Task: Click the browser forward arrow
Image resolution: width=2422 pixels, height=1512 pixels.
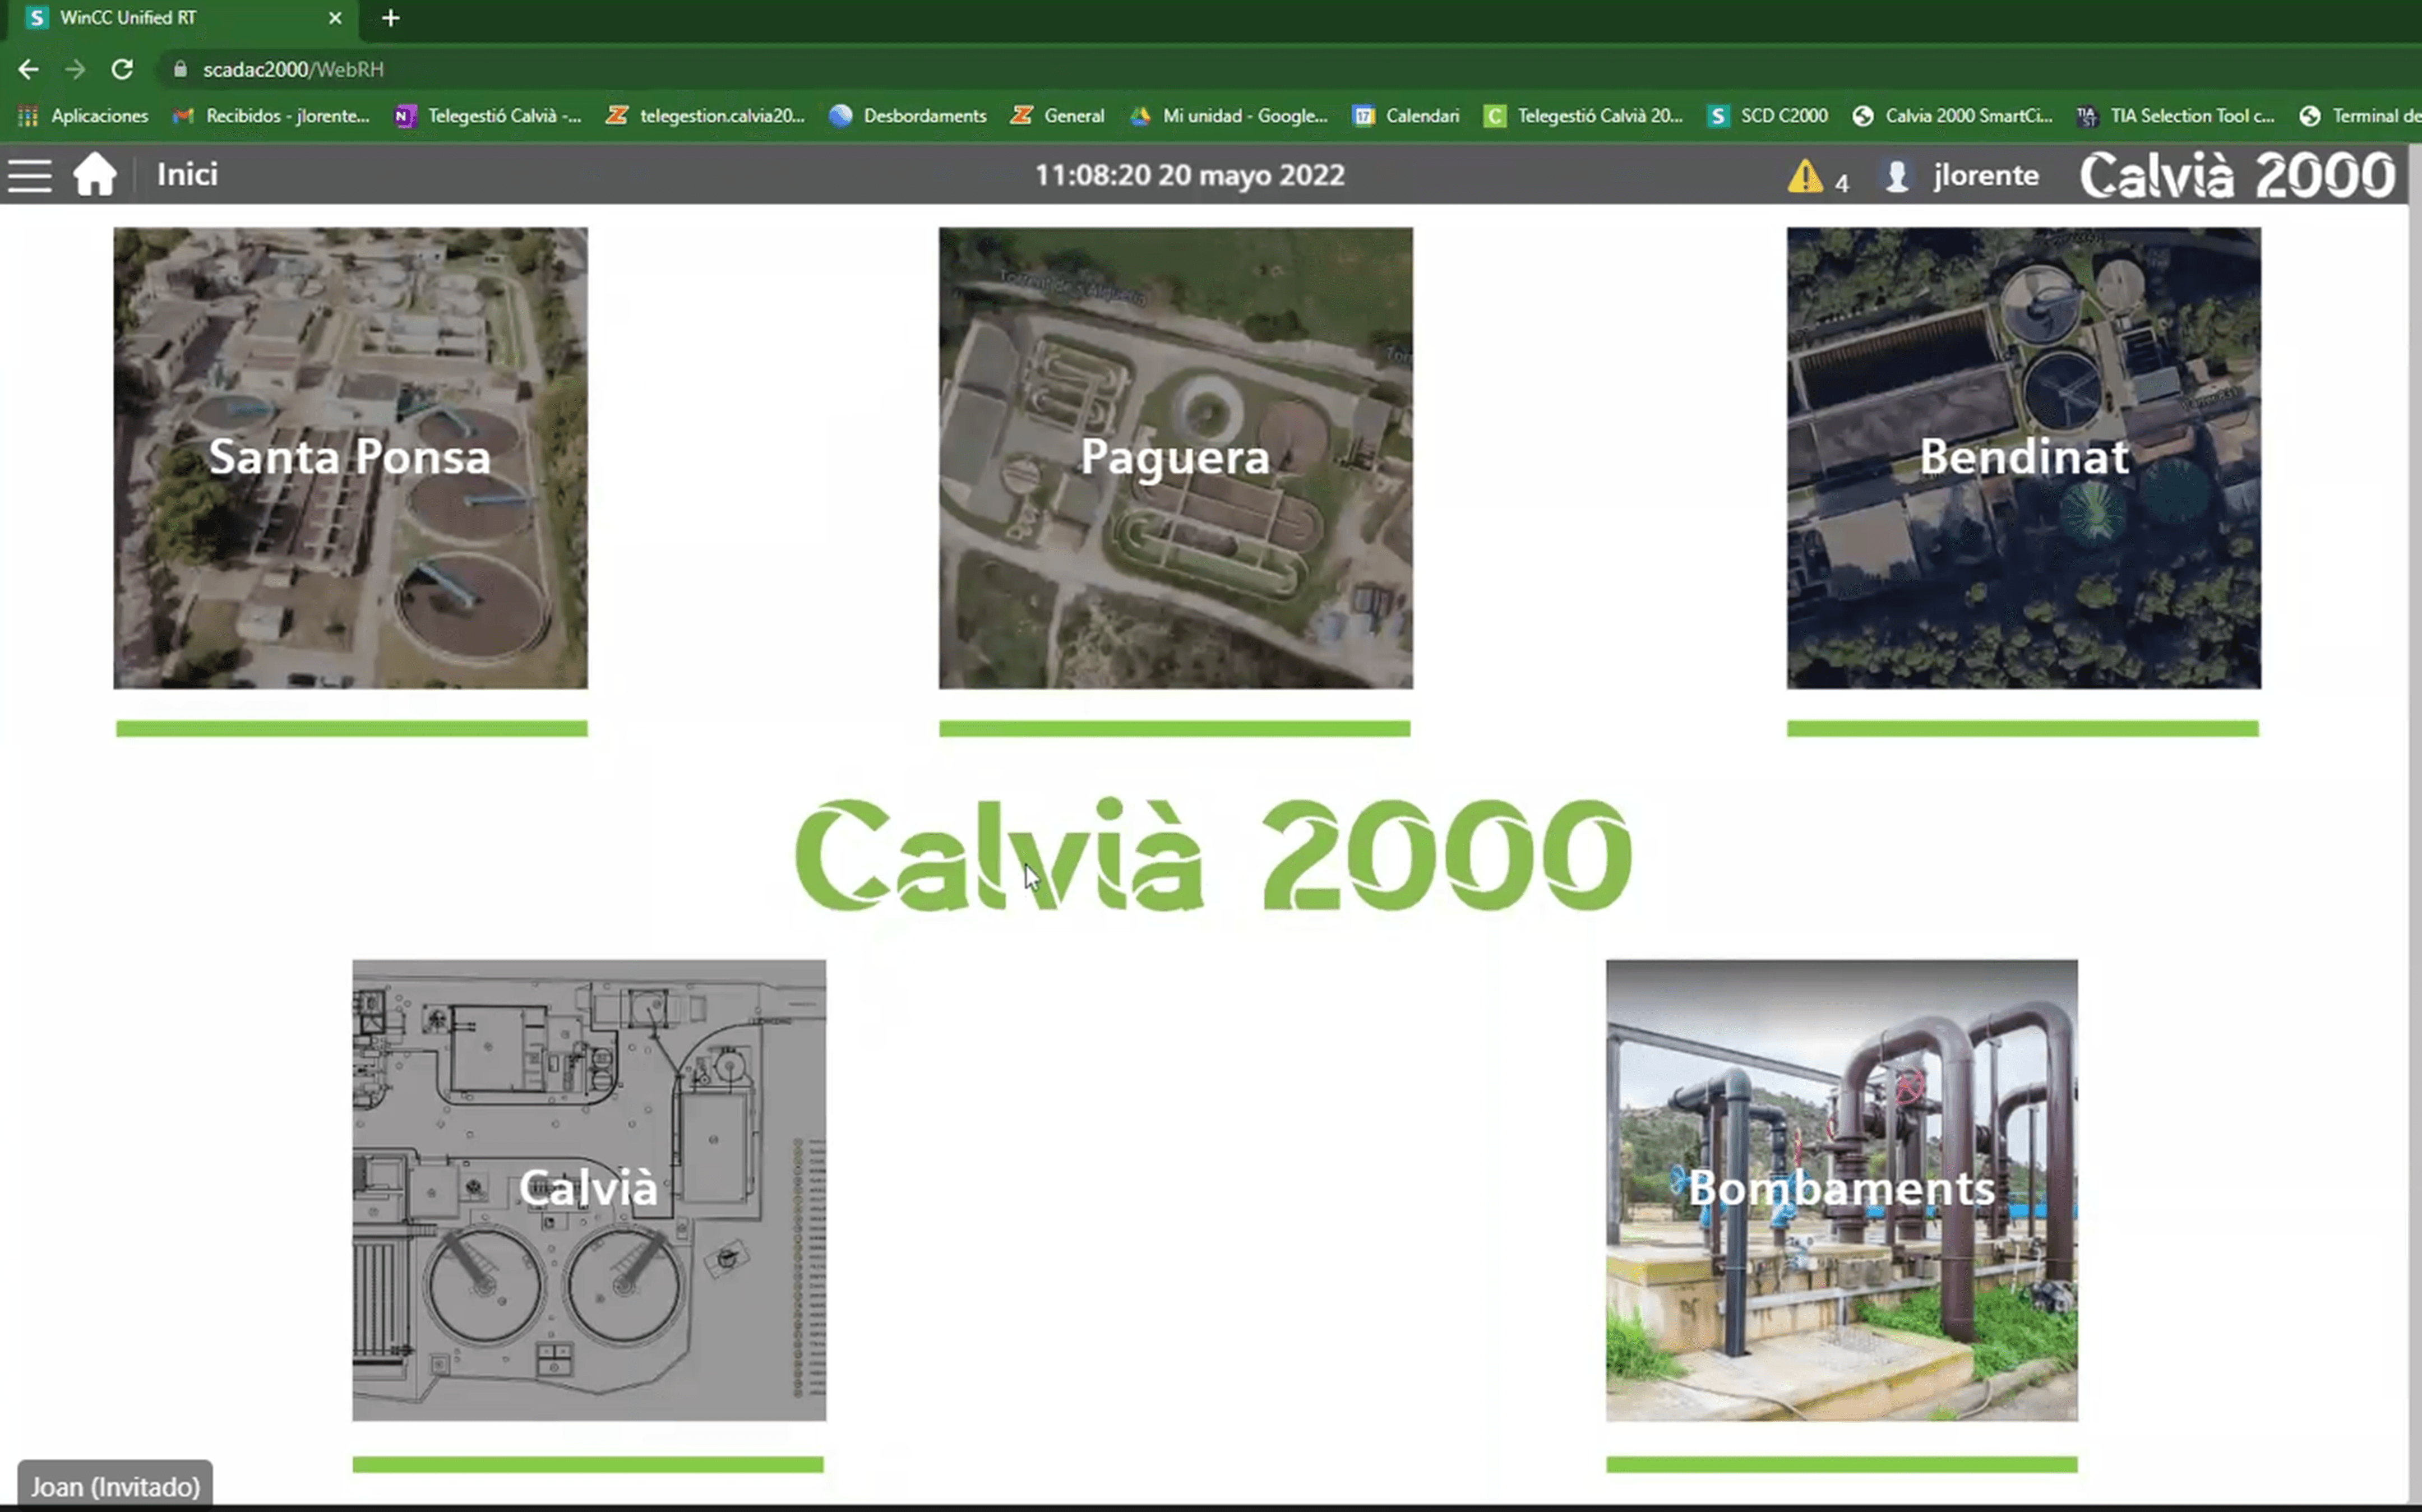Action: 75,69
